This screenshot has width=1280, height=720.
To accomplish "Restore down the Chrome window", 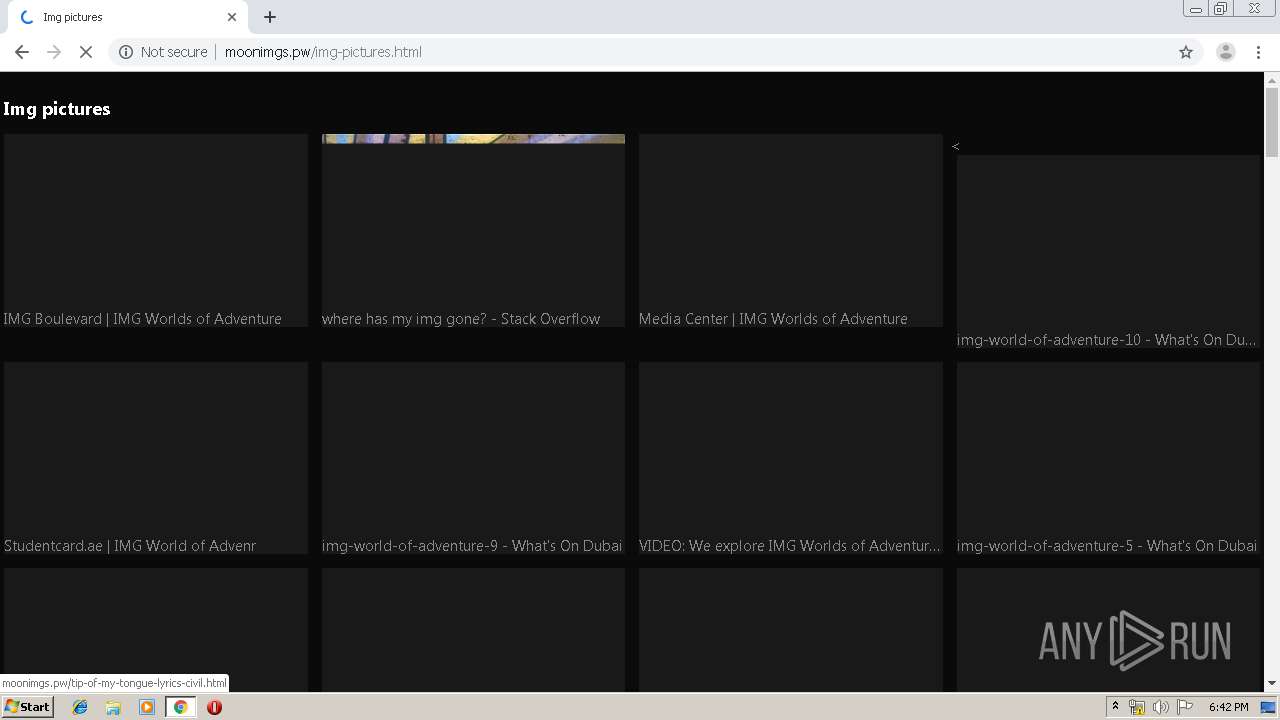I will (x=1221, y=9).
